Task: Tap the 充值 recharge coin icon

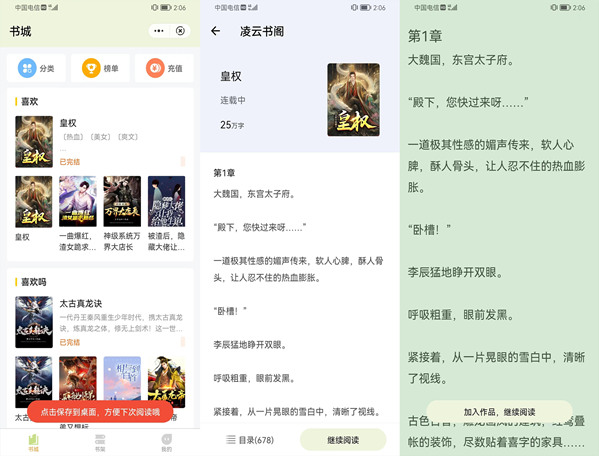Action: [x=155, y=68]
